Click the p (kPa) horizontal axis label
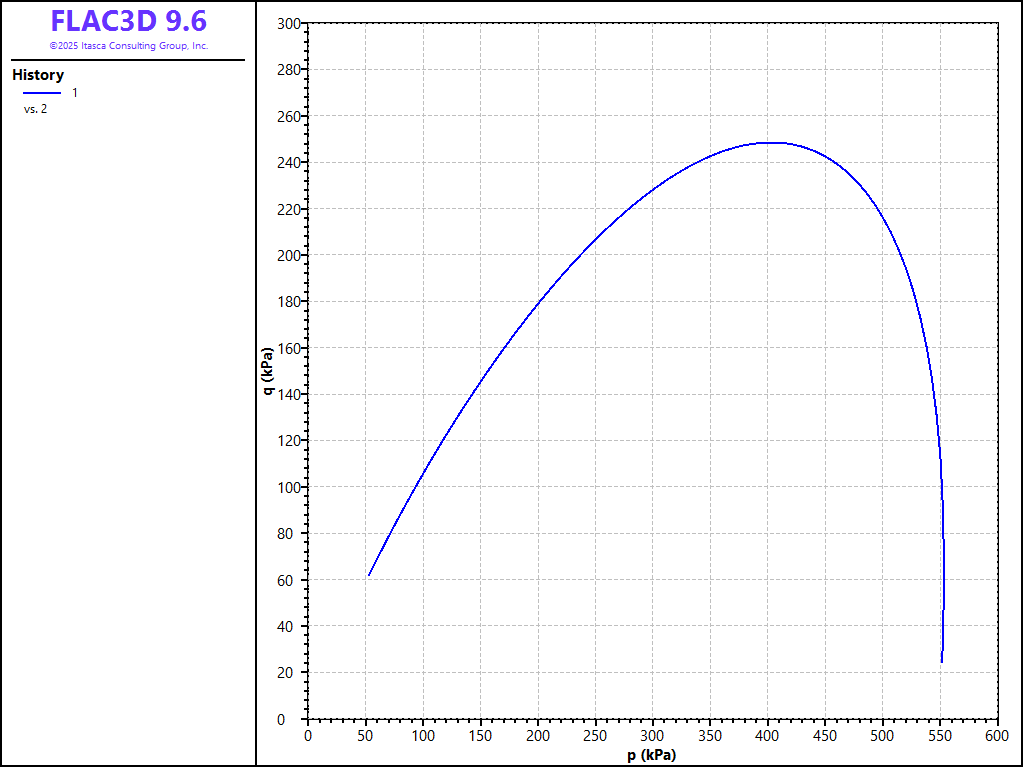 [x=652, y=755]
